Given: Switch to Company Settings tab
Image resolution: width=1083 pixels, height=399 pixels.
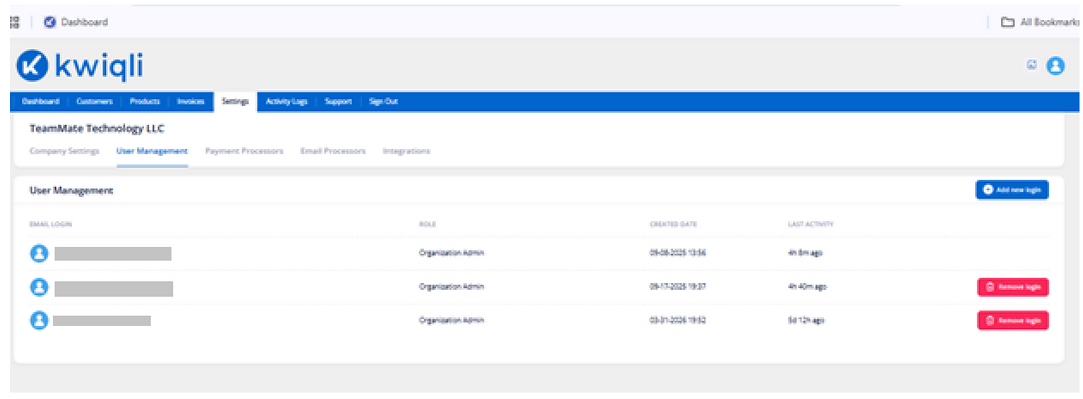Looking at the screenshot, I should point(64,151).
